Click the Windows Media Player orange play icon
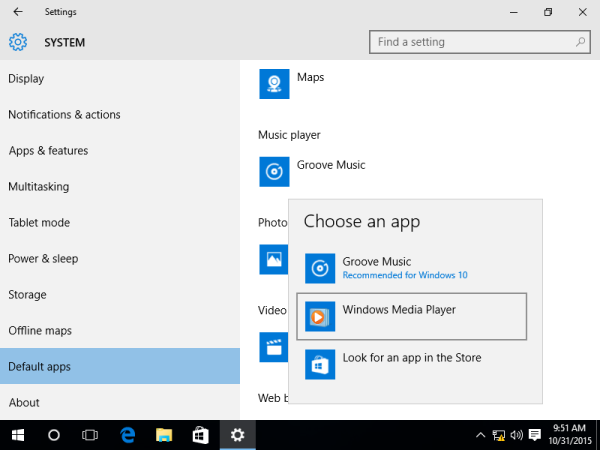The width and height of the screenshot is (600, 450). (320, 316)
